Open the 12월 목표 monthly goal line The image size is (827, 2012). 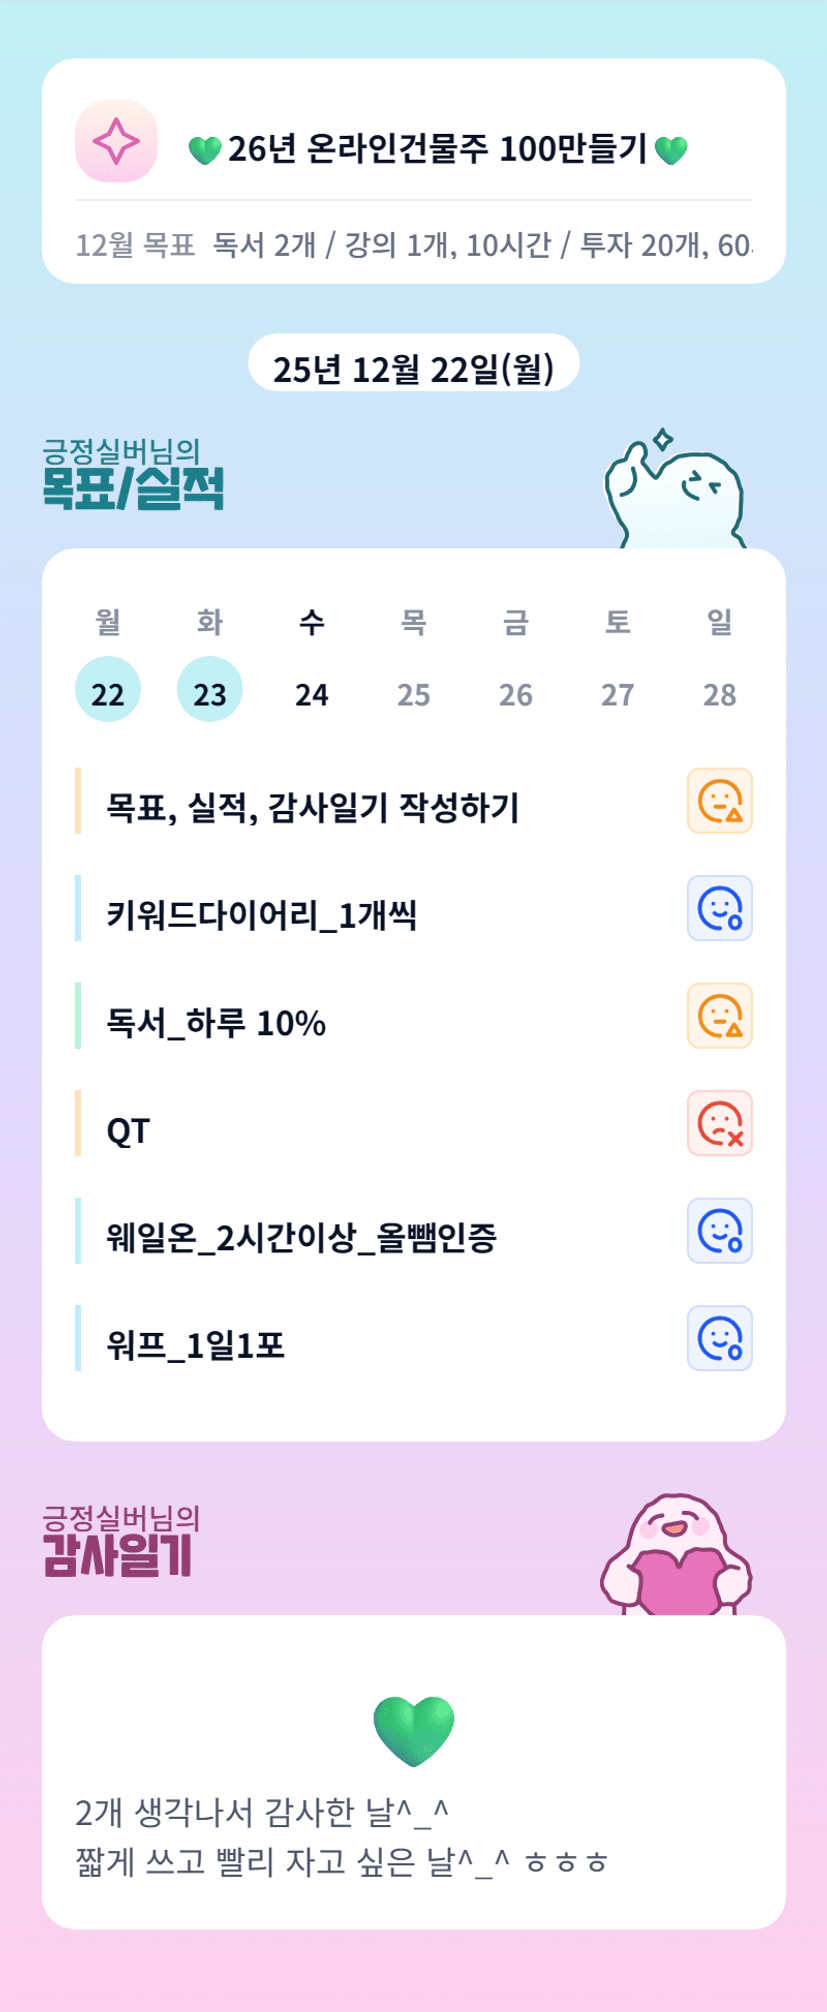(x=413, y=245)
